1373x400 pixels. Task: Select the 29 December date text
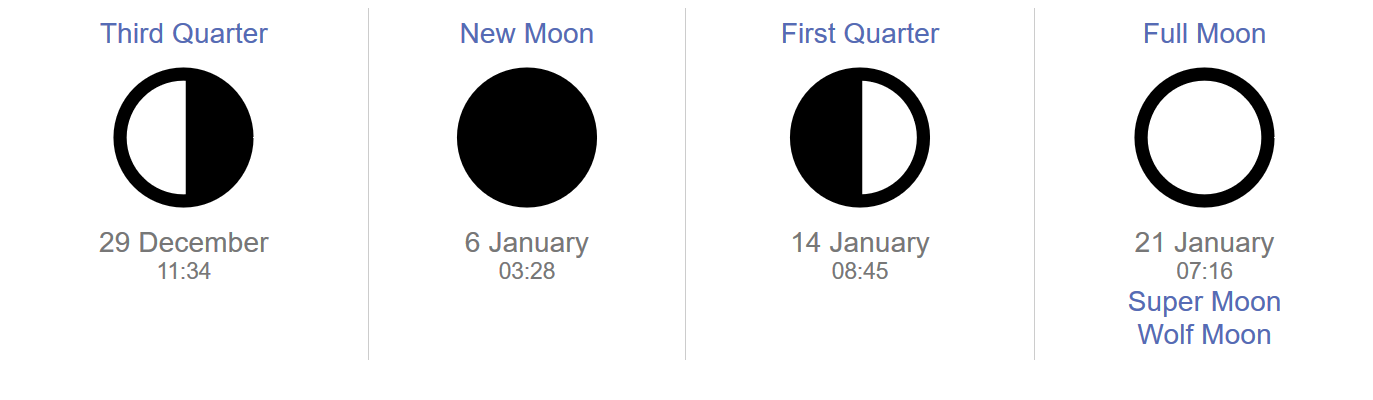(x=184, y=243)
